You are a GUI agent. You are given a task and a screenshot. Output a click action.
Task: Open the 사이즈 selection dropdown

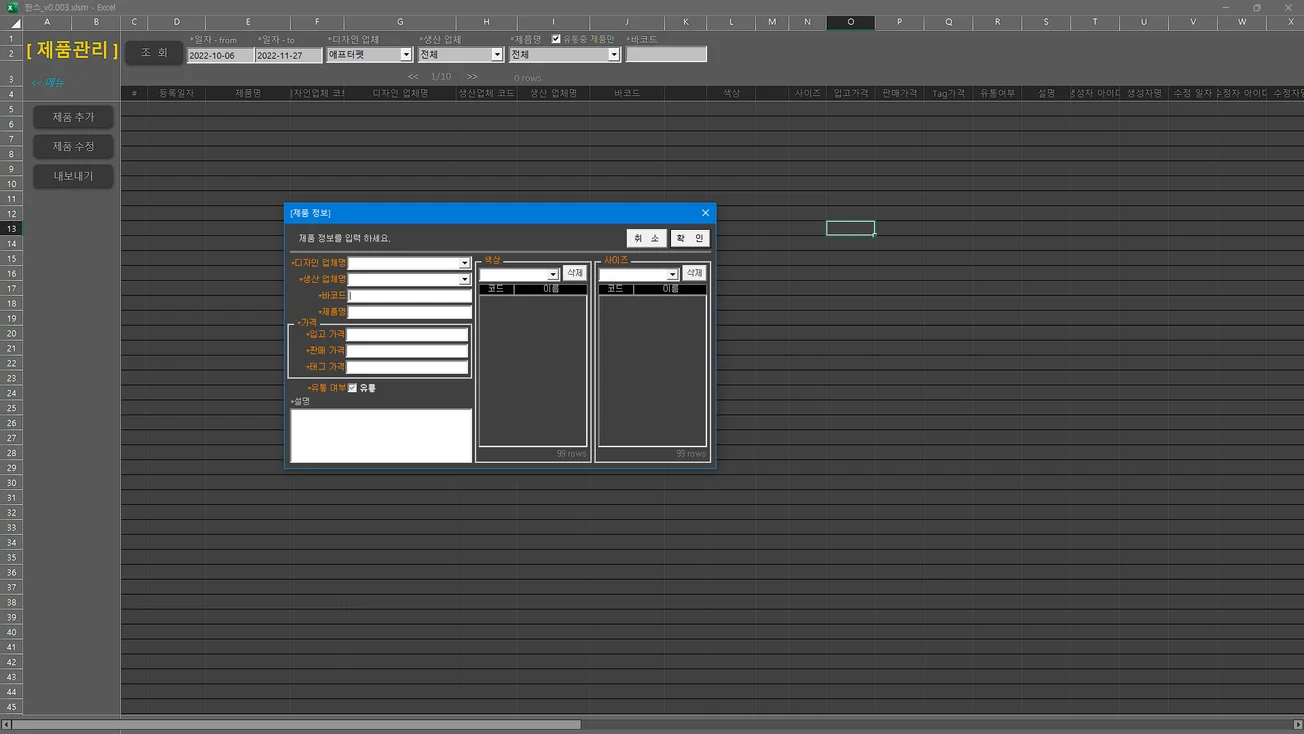[673, 275]
